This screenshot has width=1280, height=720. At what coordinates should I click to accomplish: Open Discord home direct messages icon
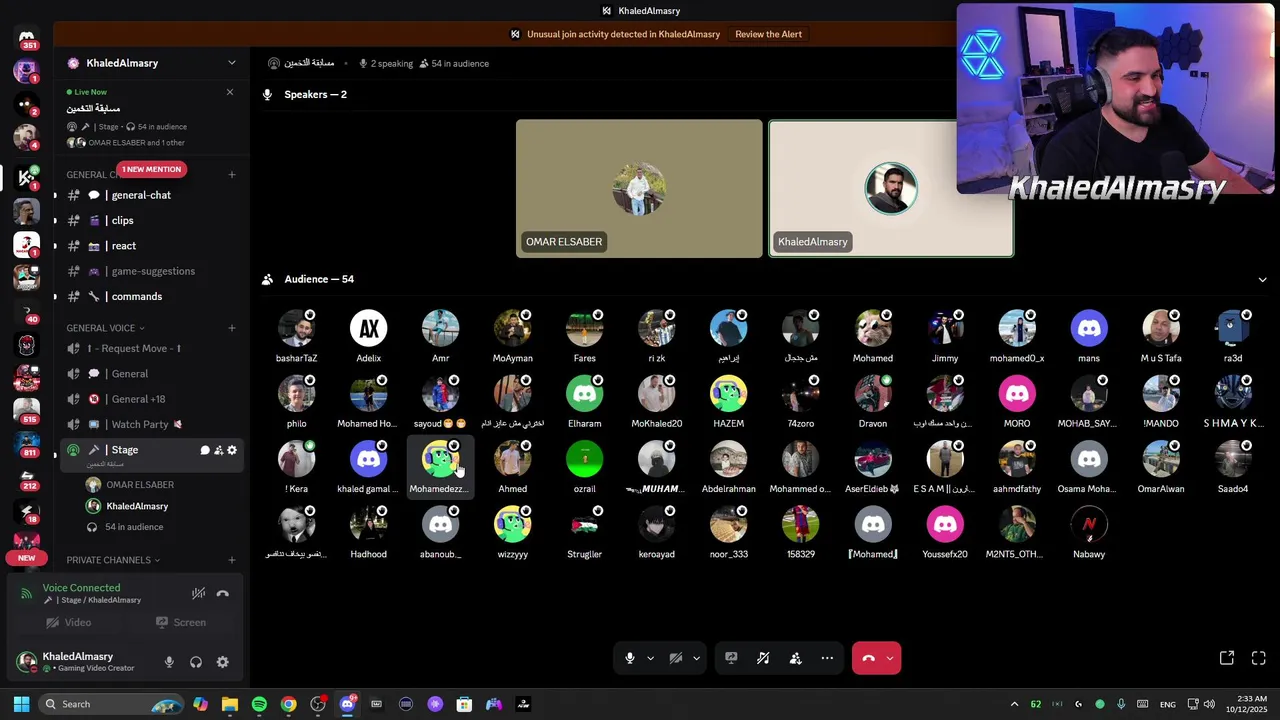(27, 38)
